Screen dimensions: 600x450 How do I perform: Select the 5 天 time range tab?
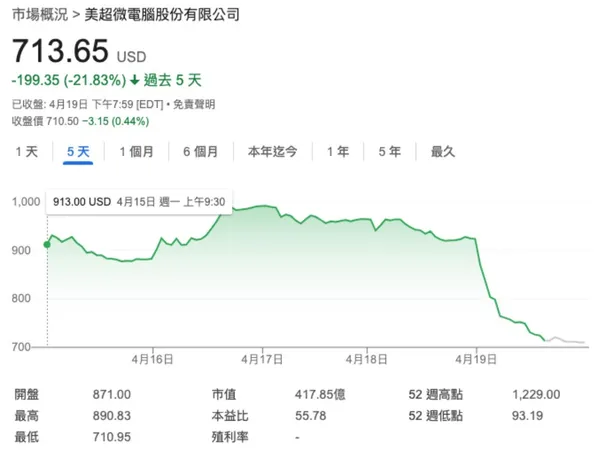[78, 152]
